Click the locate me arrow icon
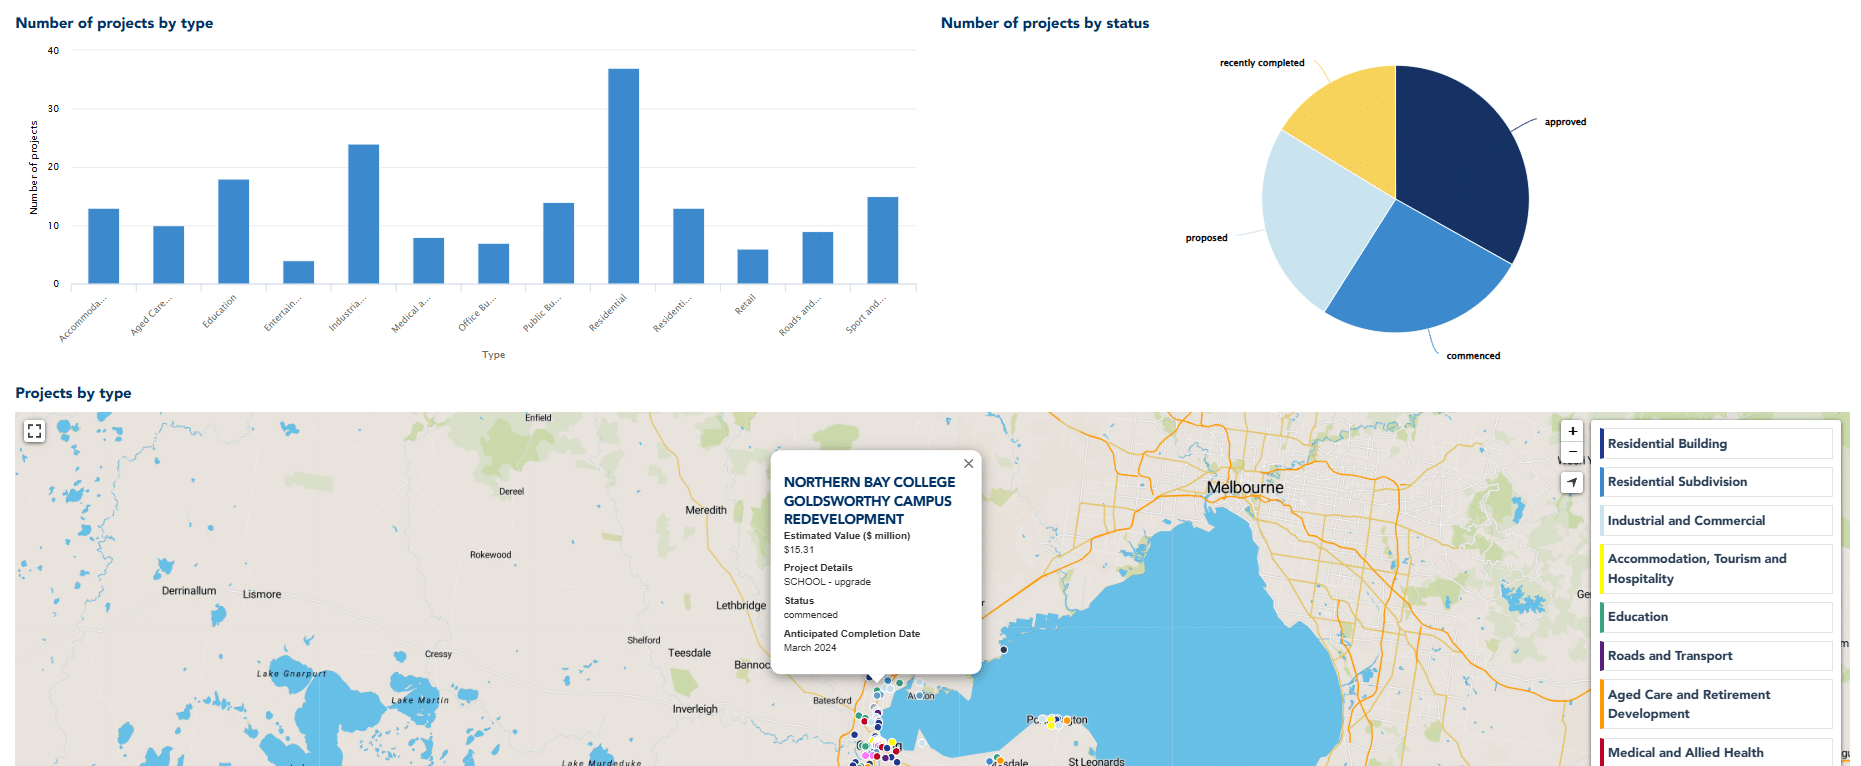Viewport: 1861px width, 766px height. pyautogui.click(x=1572, y=483)
